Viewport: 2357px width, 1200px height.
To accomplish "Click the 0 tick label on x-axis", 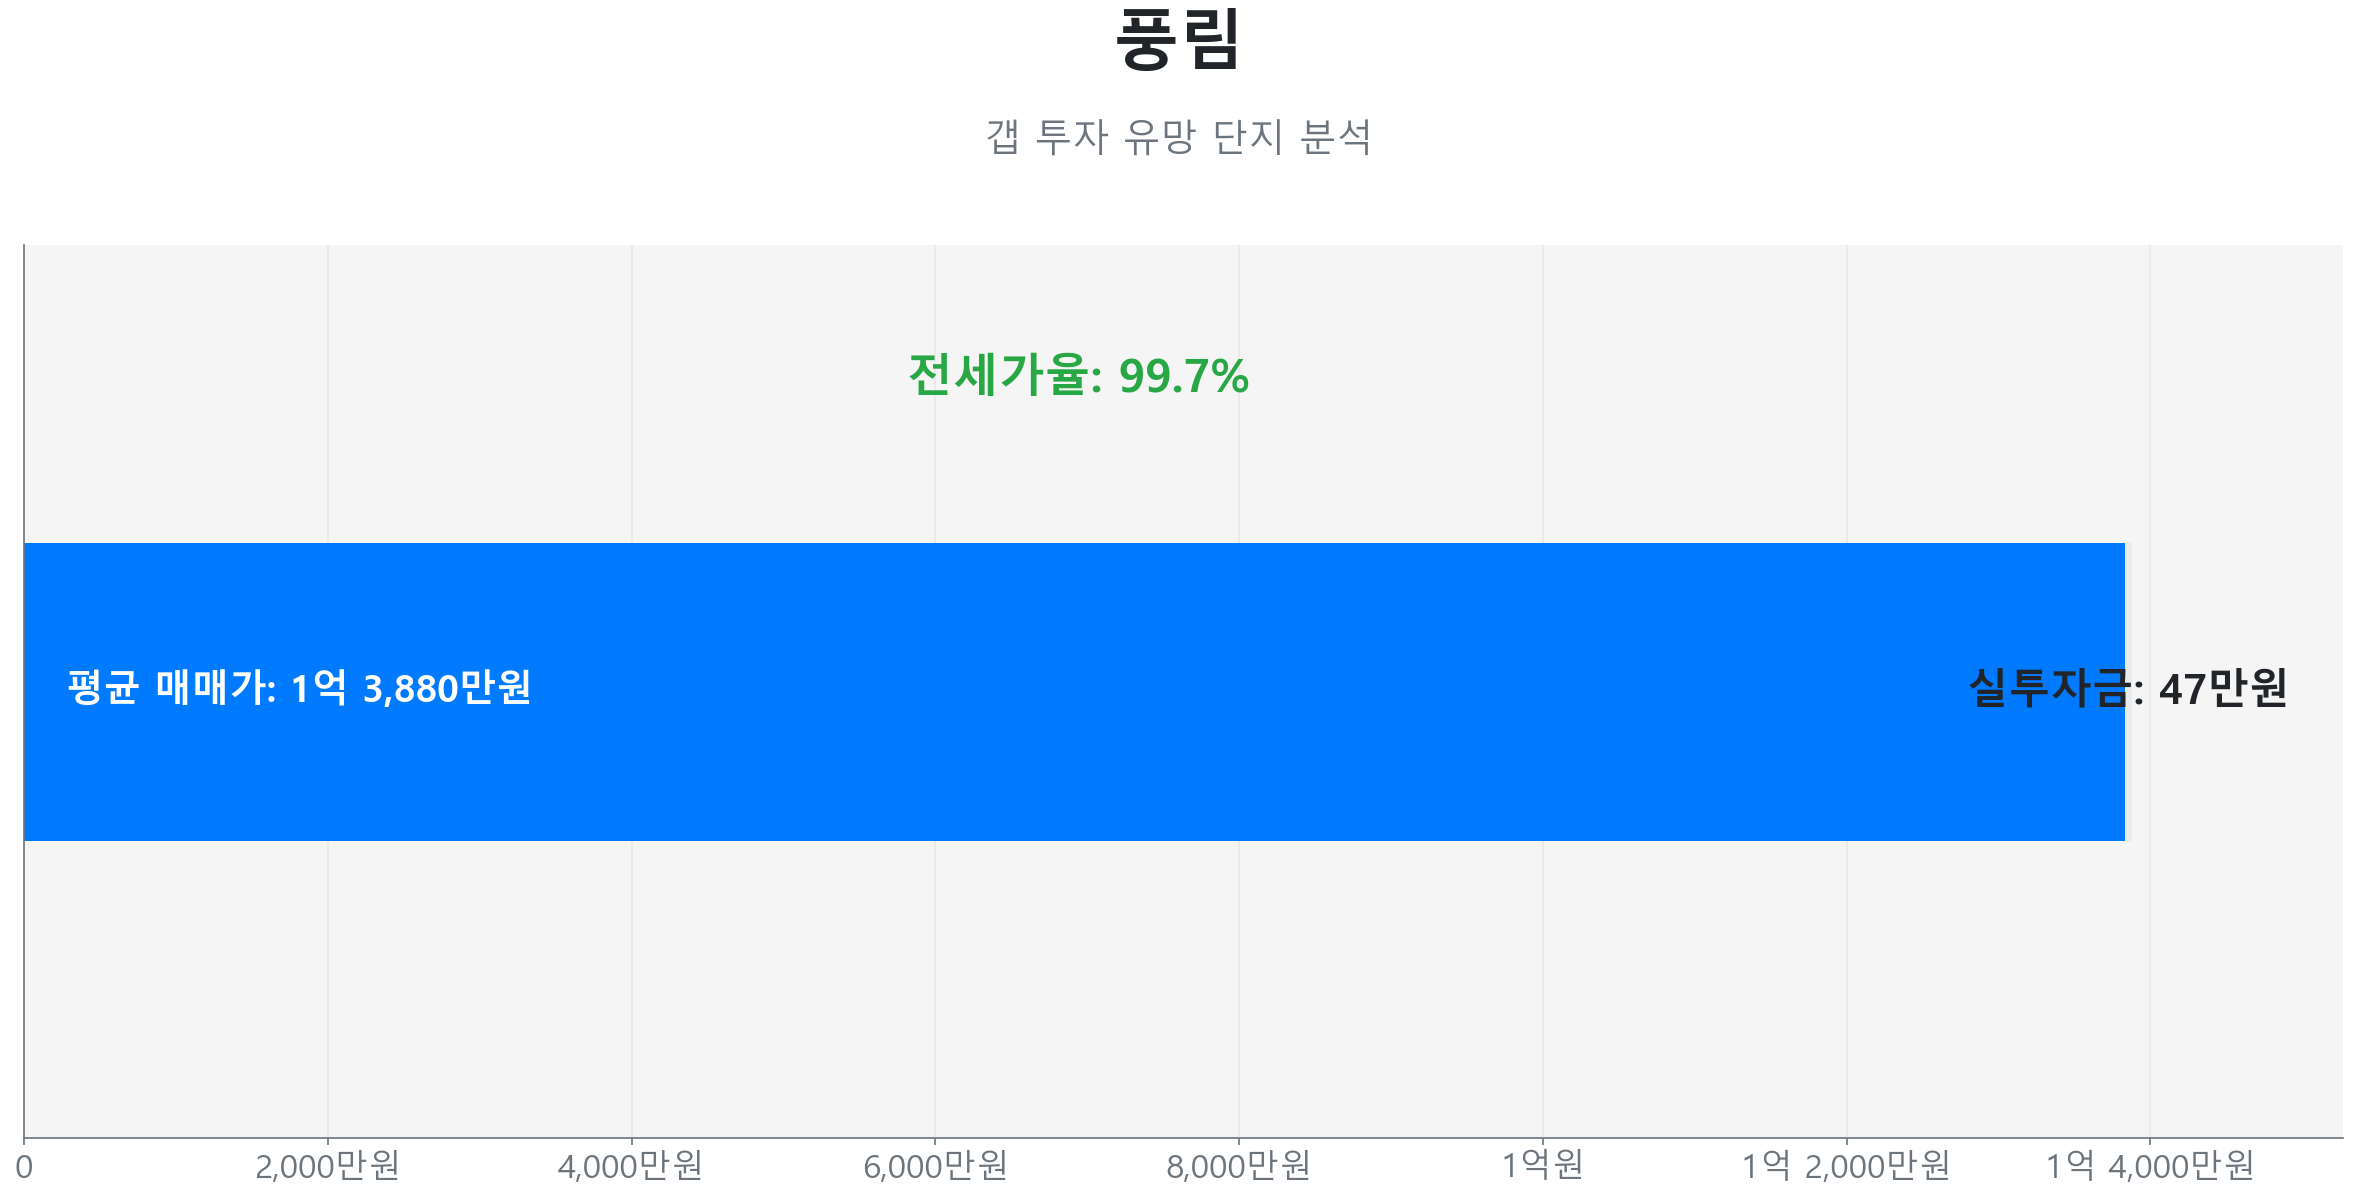I will pos(24,1167).
